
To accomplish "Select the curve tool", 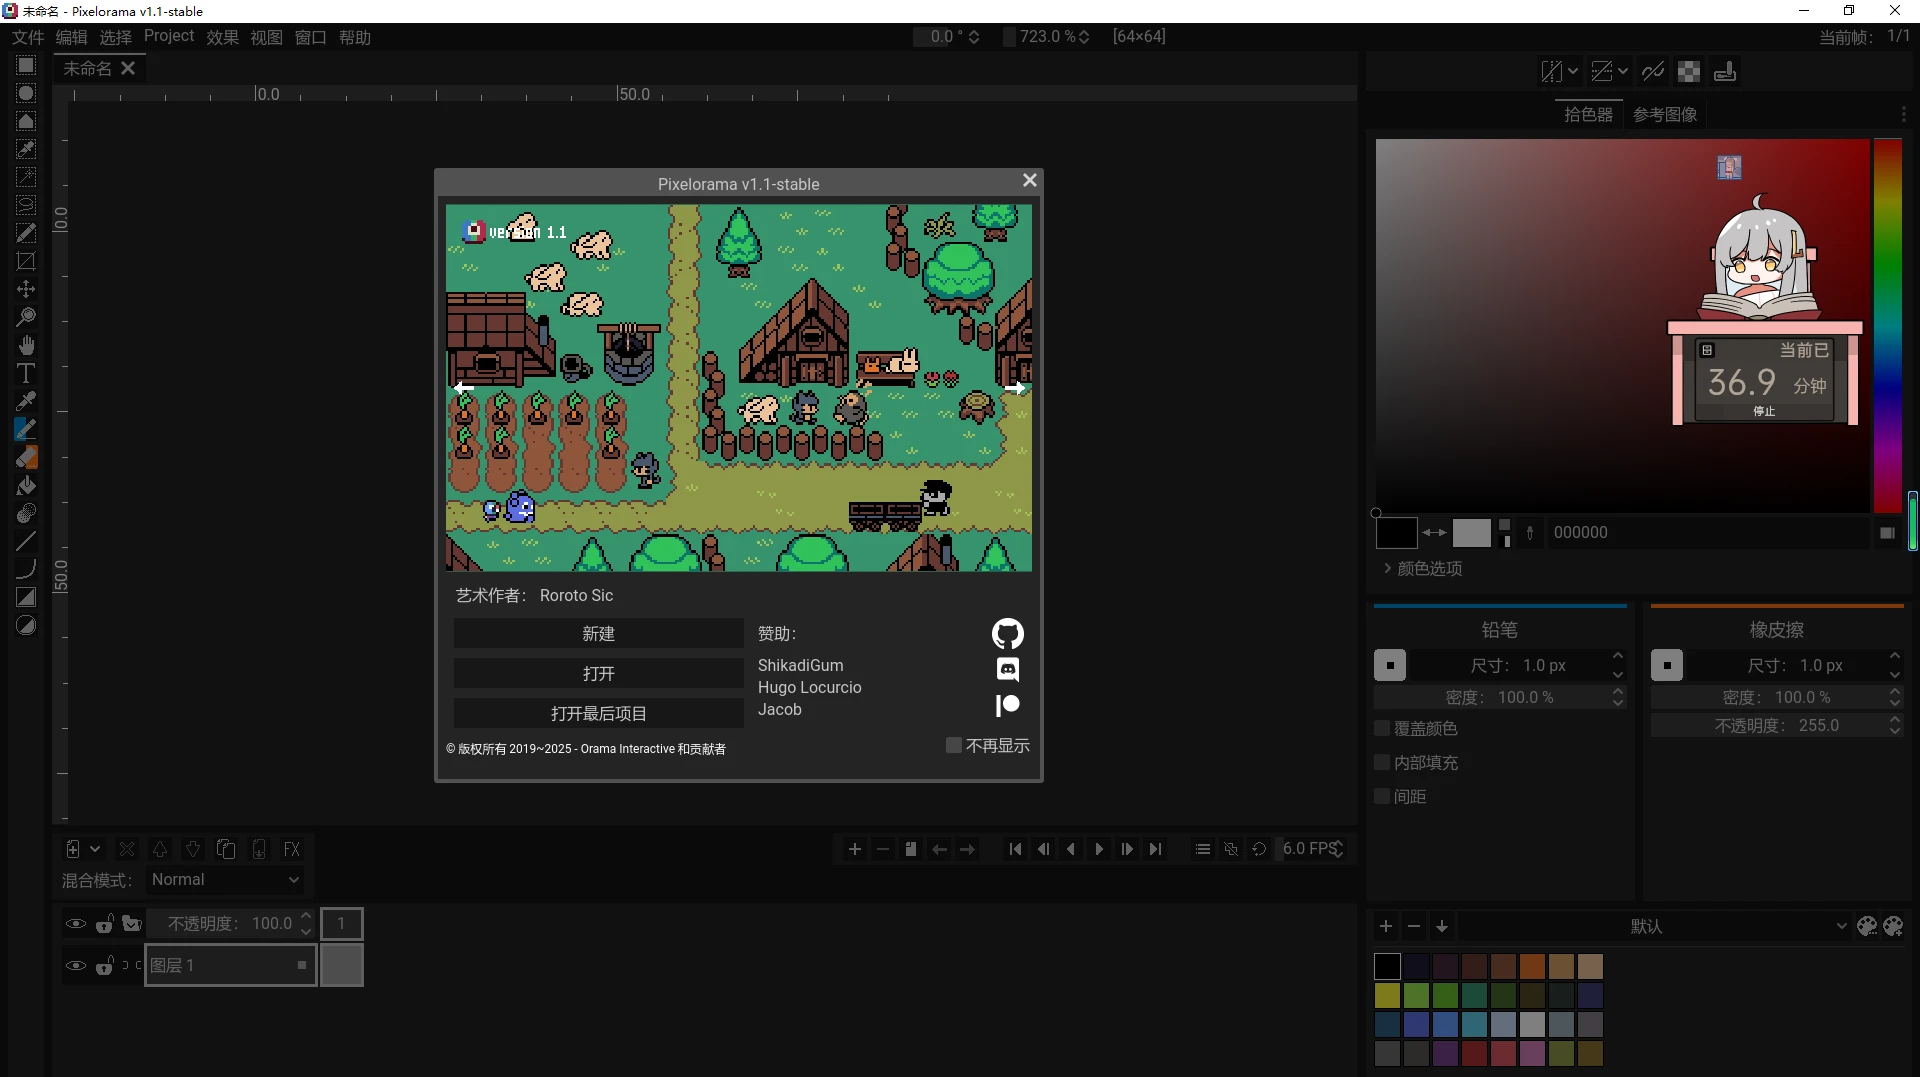I will pos(26,569).
